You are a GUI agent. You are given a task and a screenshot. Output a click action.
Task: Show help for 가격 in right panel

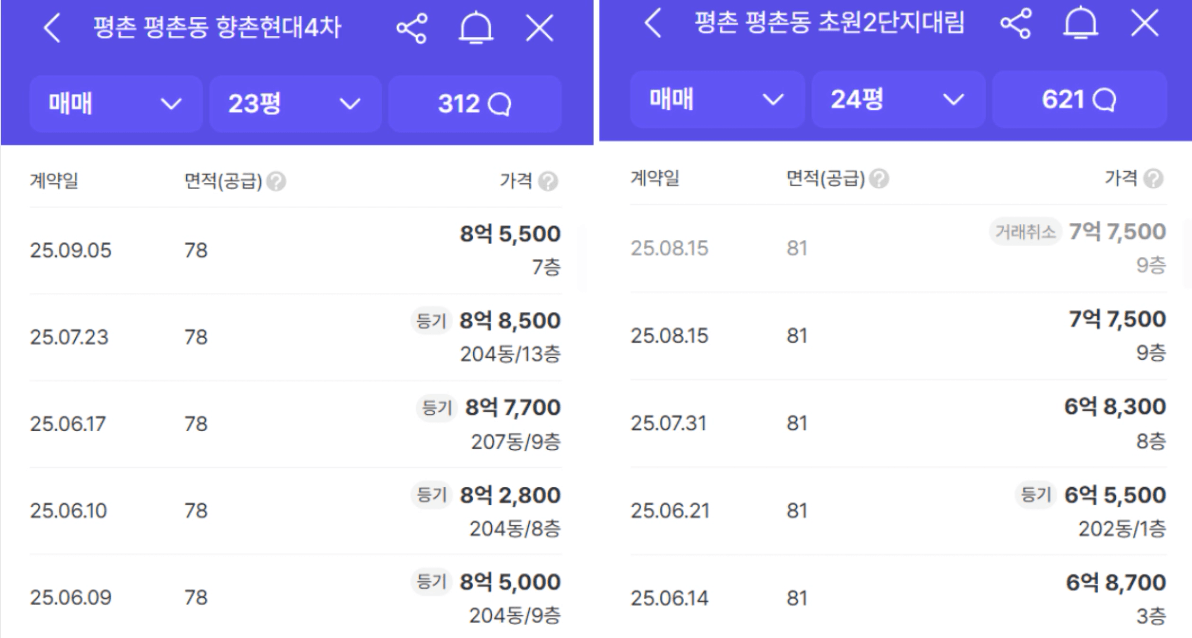click(x=1153, y=179)
